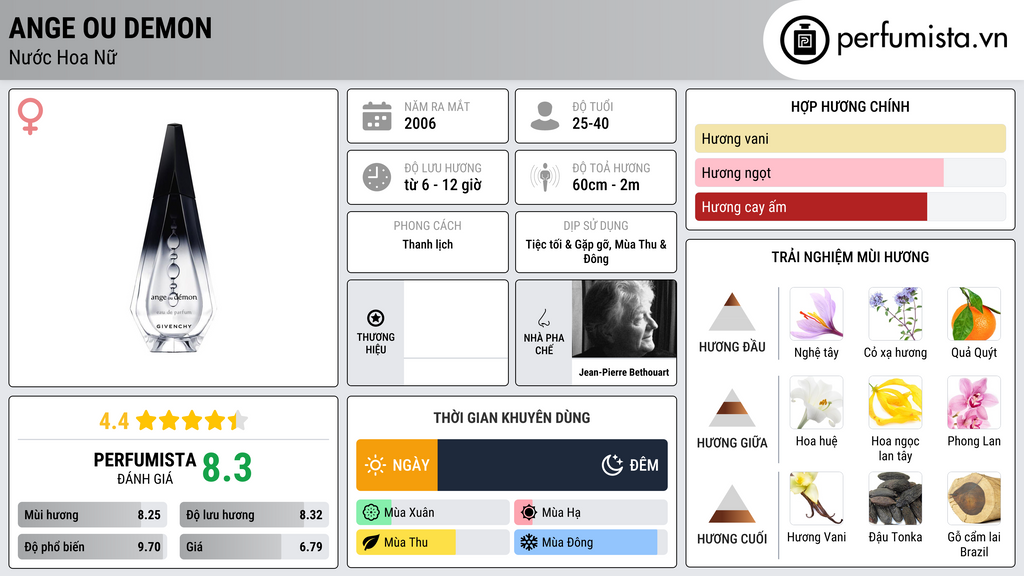1024x576 pixels.
Task: Click the Trải nghiệm mùi hương heading
Action: [850, 257]
